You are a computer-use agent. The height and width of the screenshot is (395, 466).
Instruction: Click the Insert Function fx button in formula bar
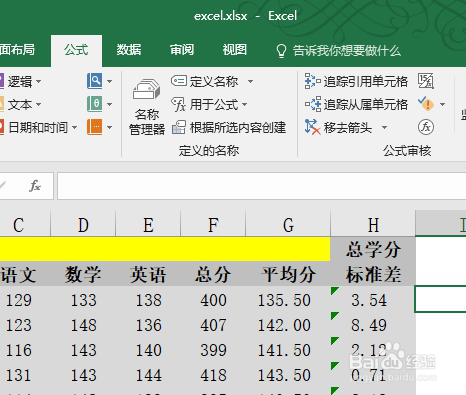(x=35, y=186)
